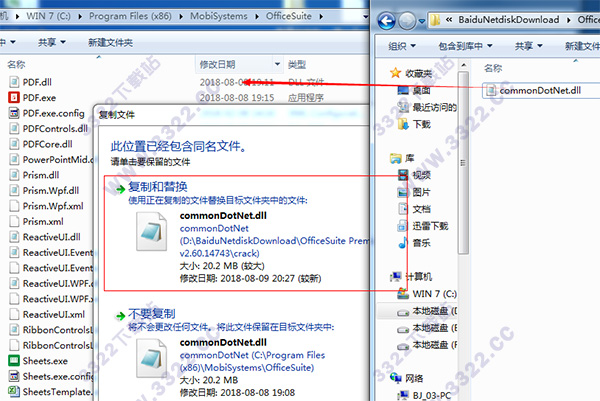600x401 pixels.
Task: Sort by Type (类型) column
Action: (297, 64)
